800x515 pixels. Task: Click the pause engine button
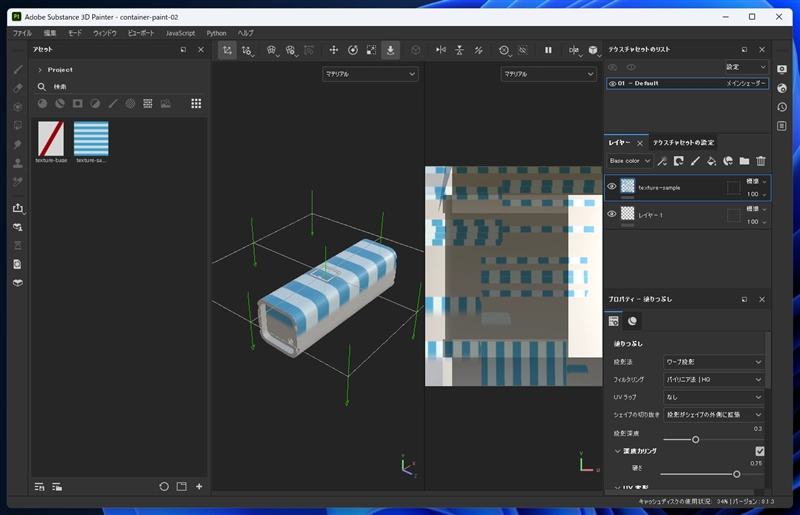pyautogui.click(x=548, y=50)
